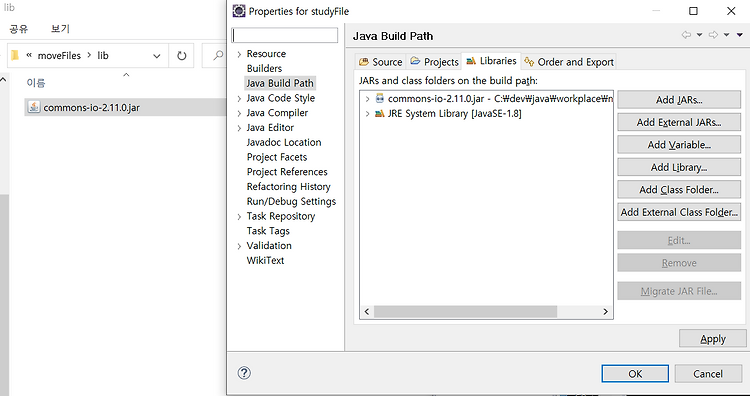Viewport: 750px width, 396px height.
Task: Click the Add External JARs... button
Action: tap(679, 122)
